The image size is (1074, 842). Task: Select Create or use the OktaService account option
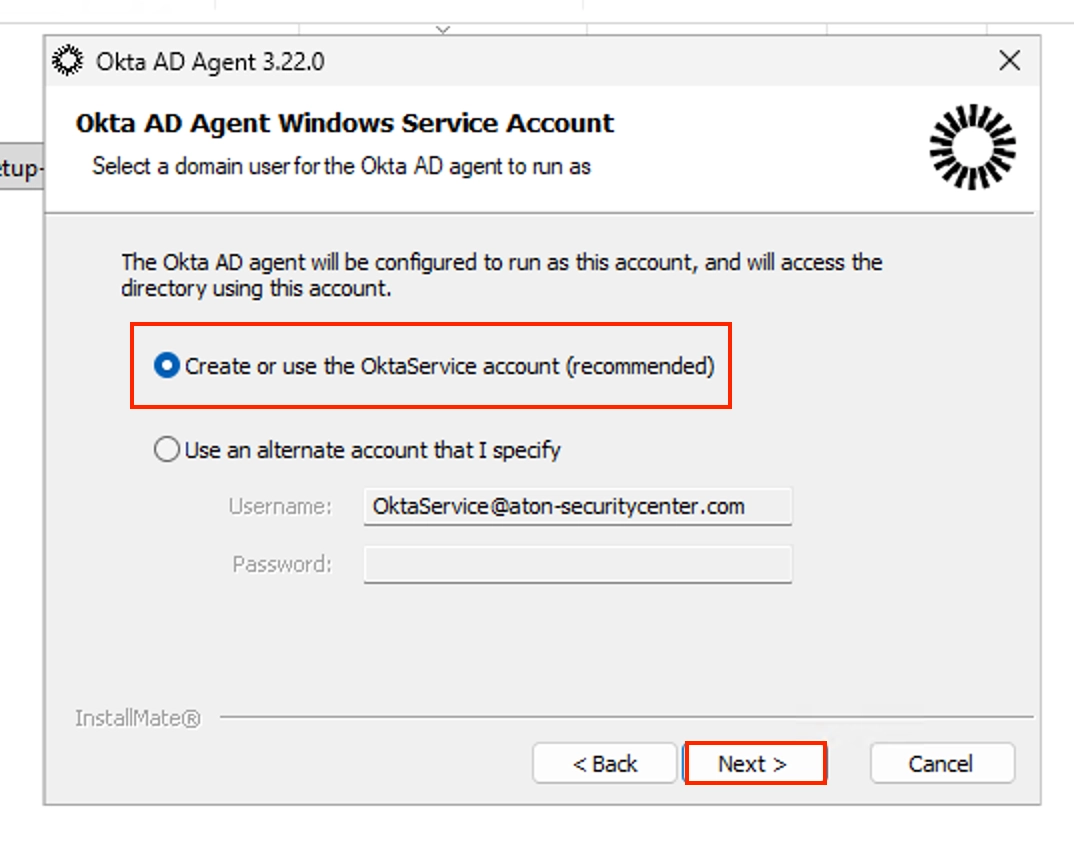[x=434, y=366]
